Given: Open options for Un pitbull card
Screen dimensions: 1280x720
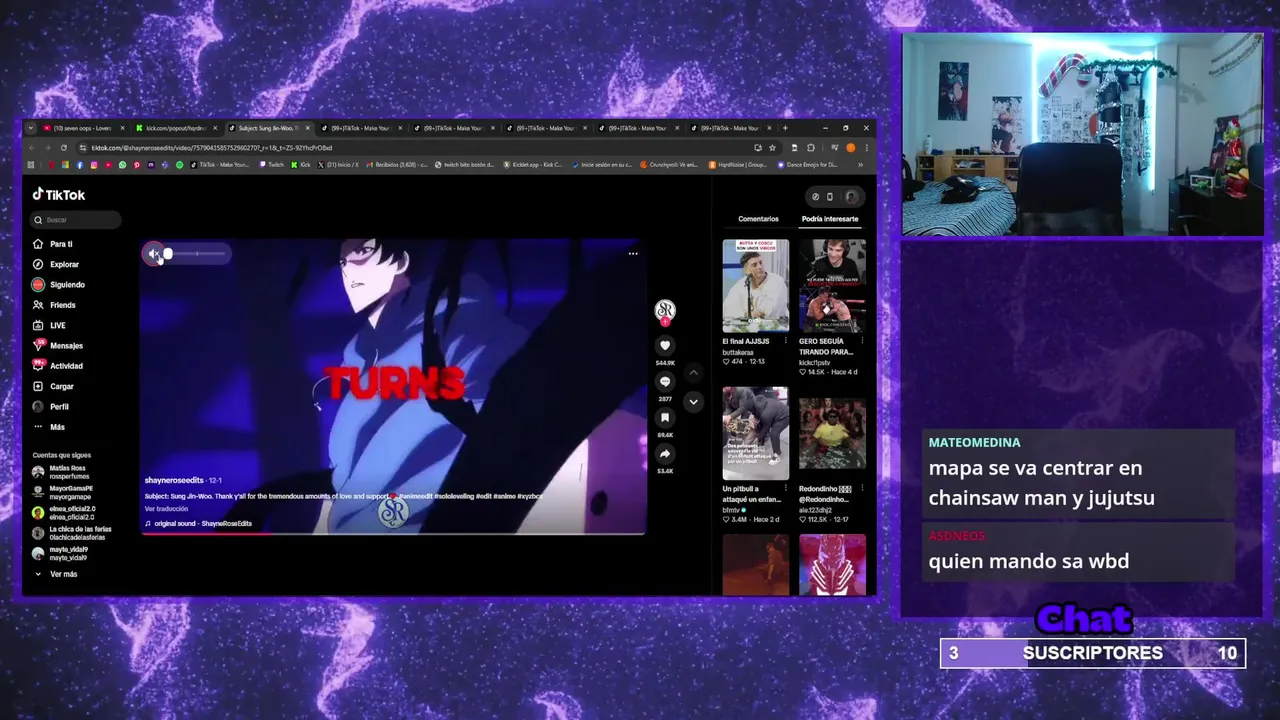Looking at the screenshot, I should tap(785, 489).
